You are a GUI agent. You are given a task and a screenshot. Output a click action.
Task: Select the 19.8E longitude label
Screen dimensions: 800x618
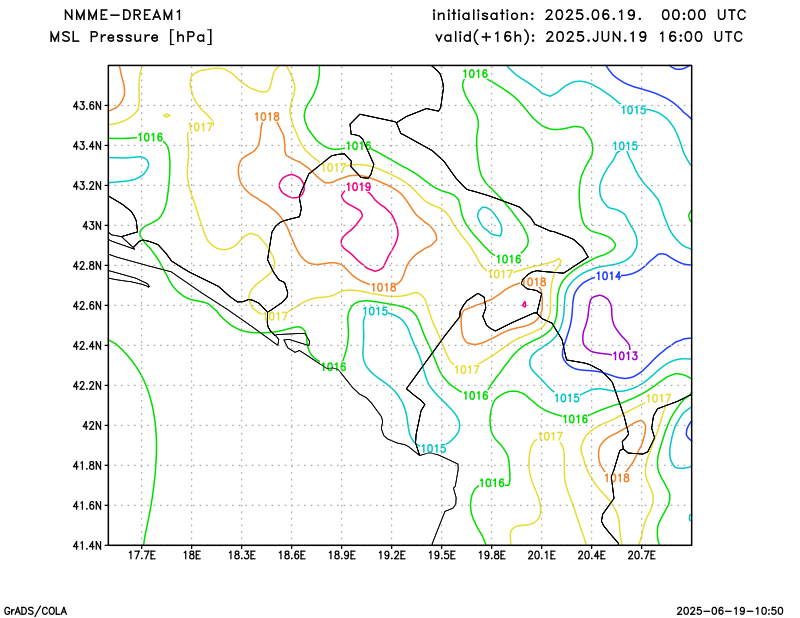pos(491,555)
